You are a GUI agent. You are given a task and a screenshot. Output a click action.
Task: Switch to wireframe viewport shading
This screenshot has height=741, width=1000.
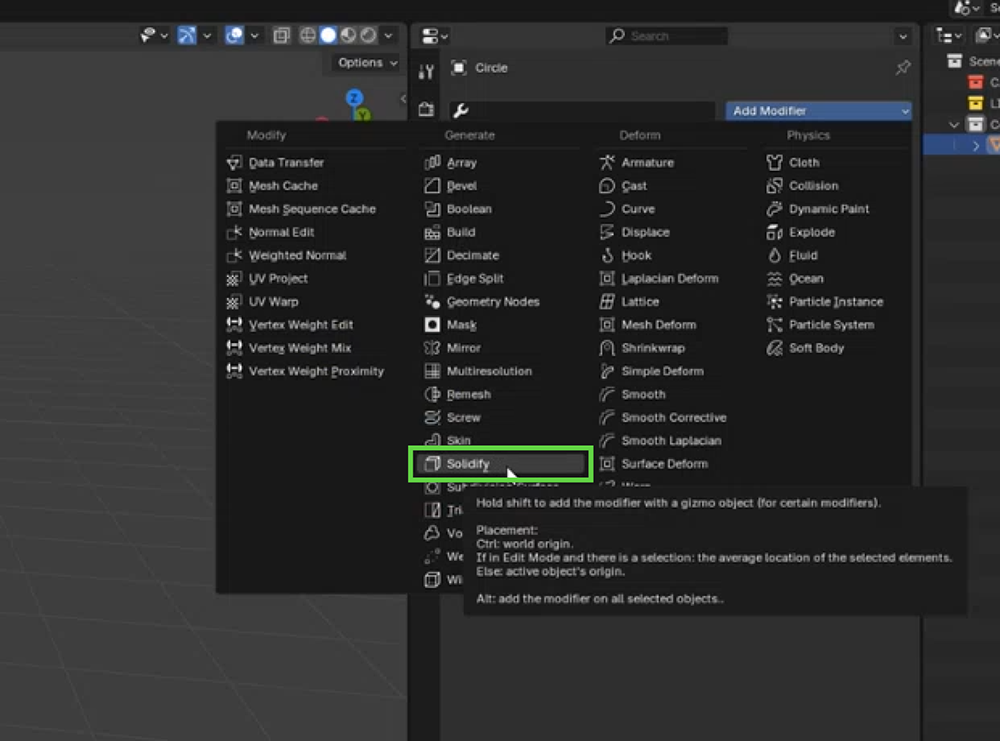(308, 36)
